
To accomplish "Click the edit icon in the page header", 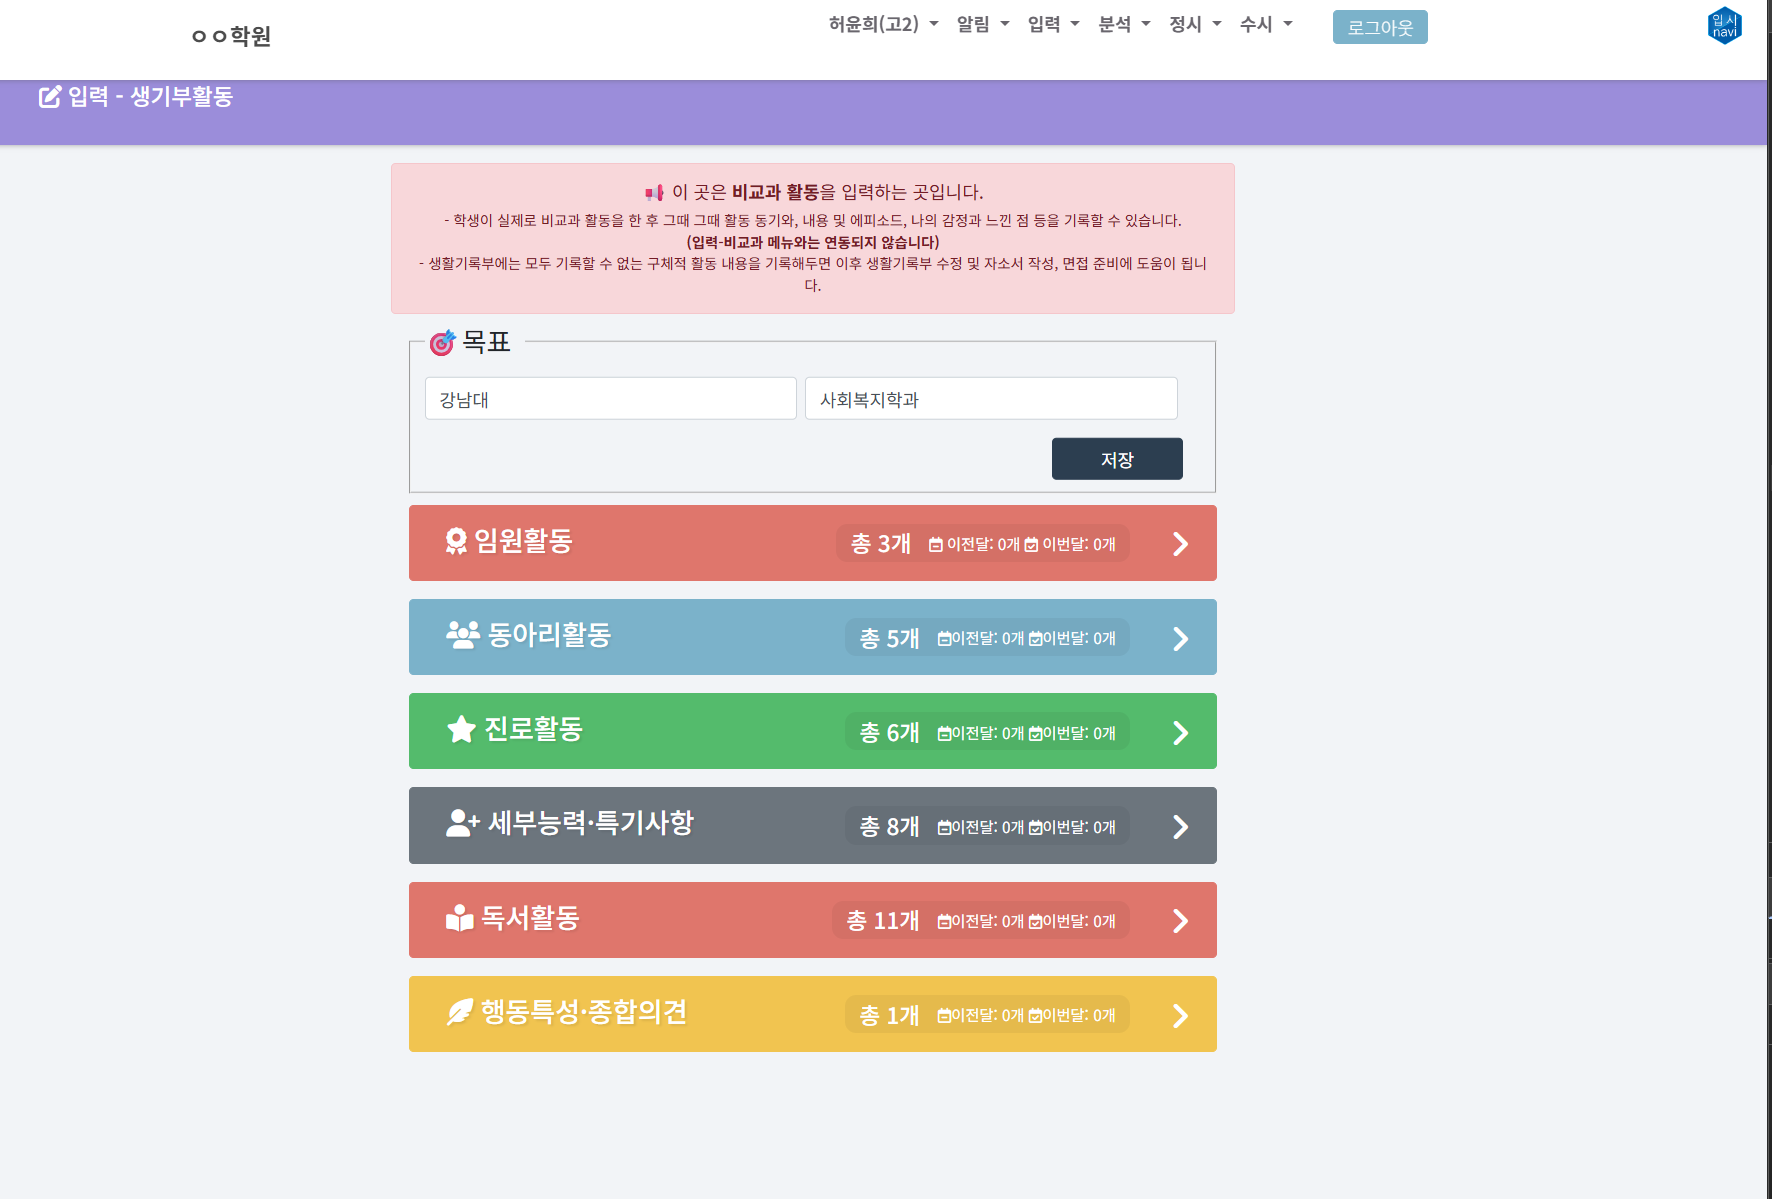I will tap(49, 97).
